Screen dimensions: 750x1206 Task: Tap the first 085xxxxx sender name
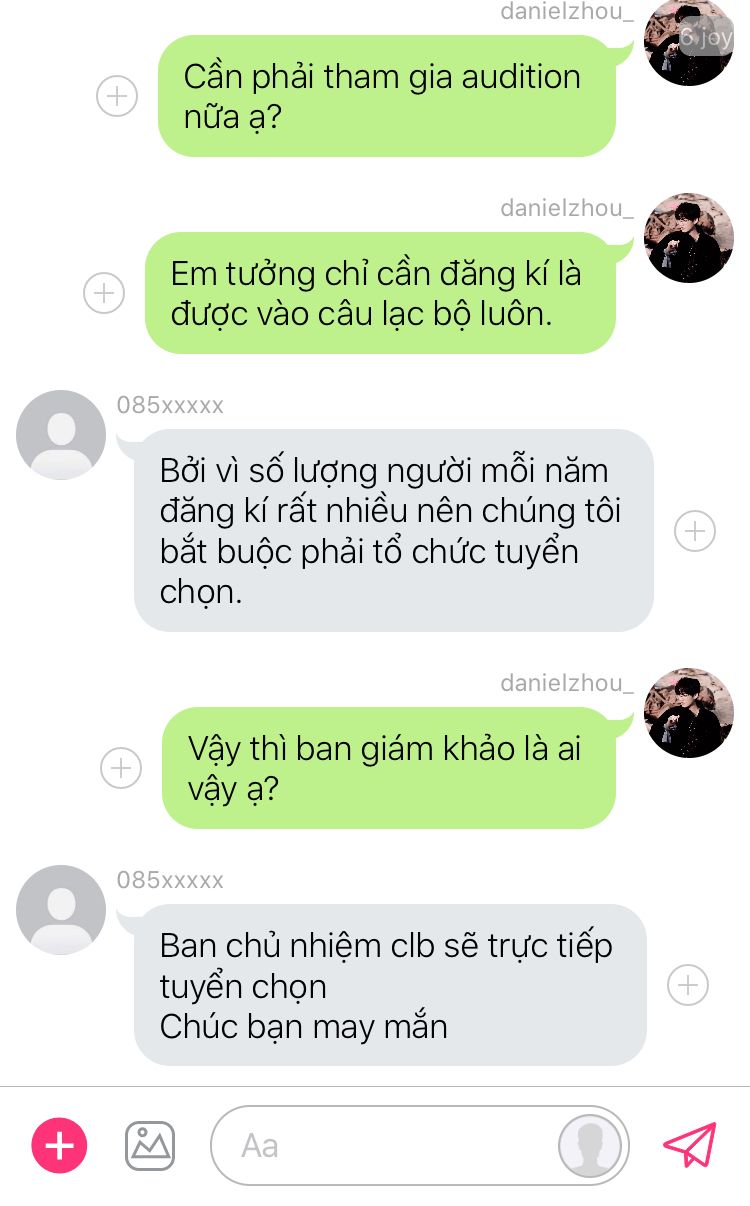point(170,405)
